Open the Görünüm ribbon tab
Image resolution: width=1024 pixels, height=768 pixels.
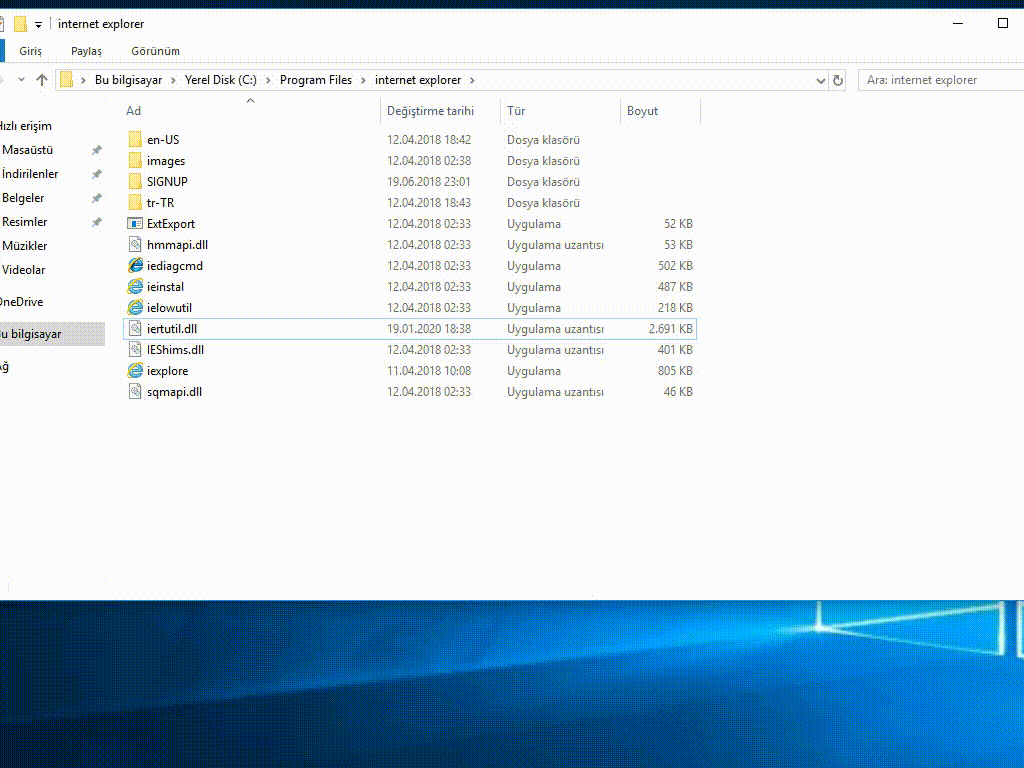coord(155,51)
